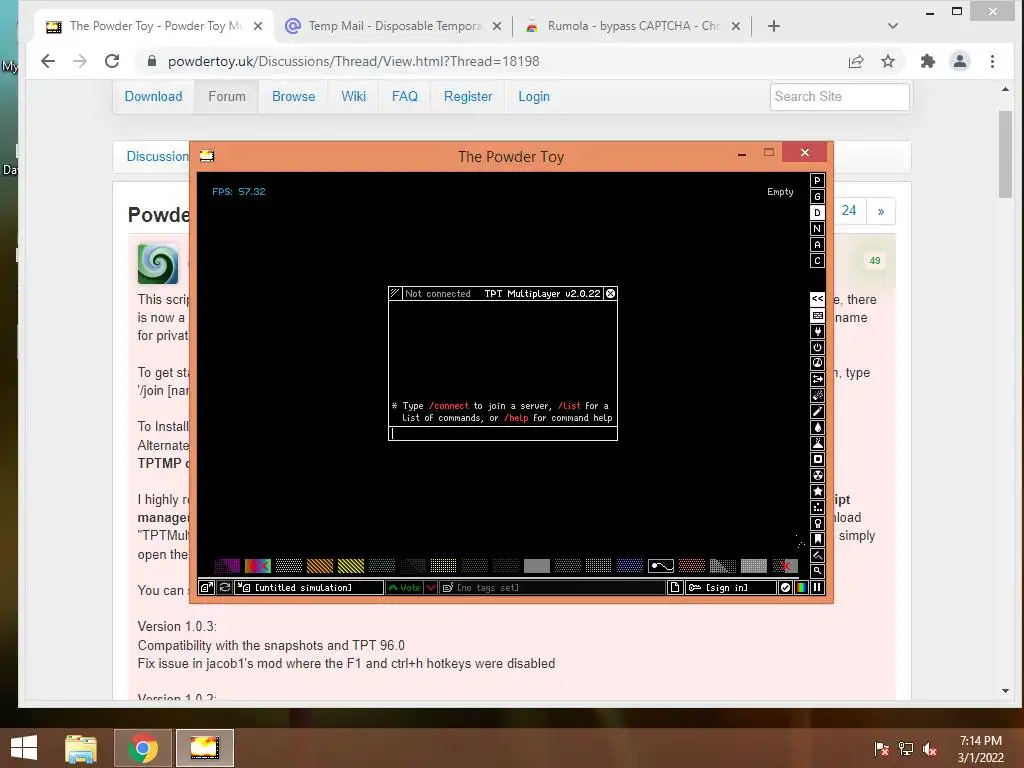Click the multiplayer chat input field
The width and height of the screenshot is (1024, 768).
coord(503,434)
